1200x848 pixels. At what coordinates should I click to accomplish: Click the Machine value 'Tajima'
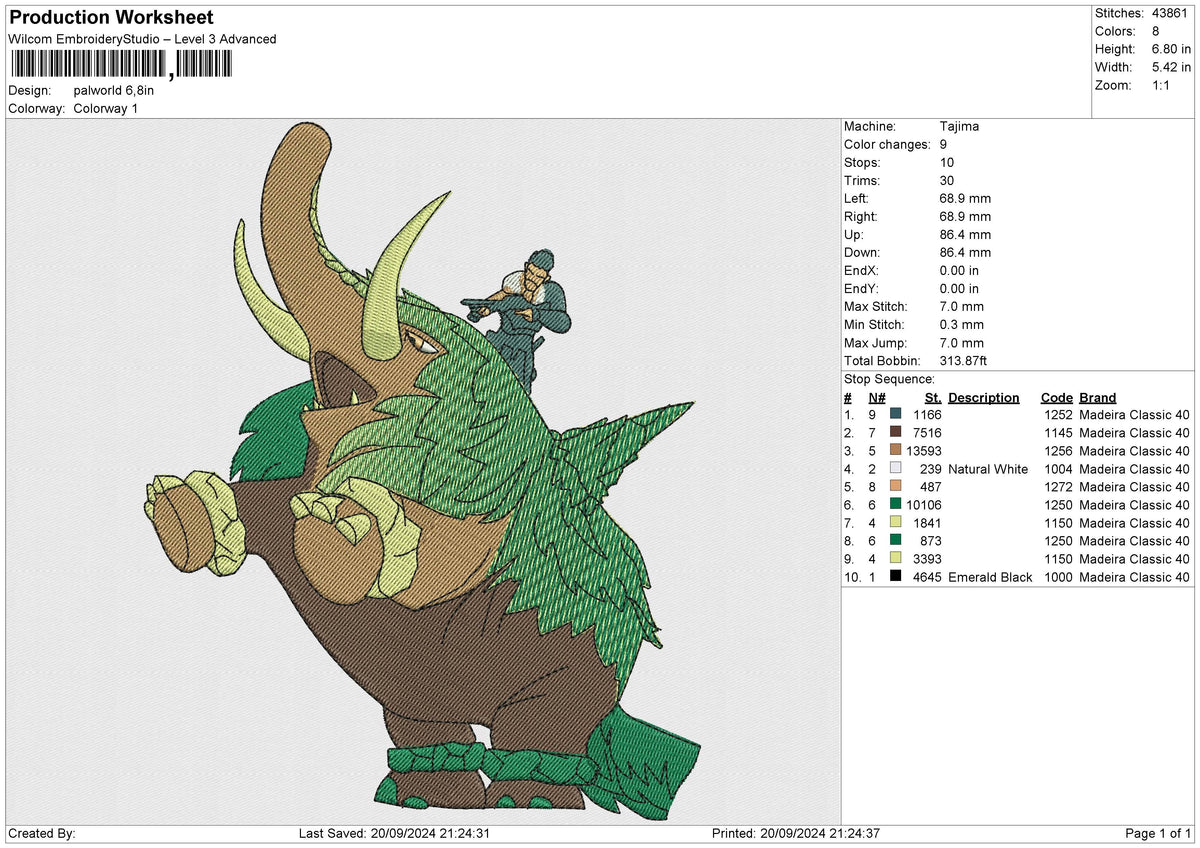point(960,127)
